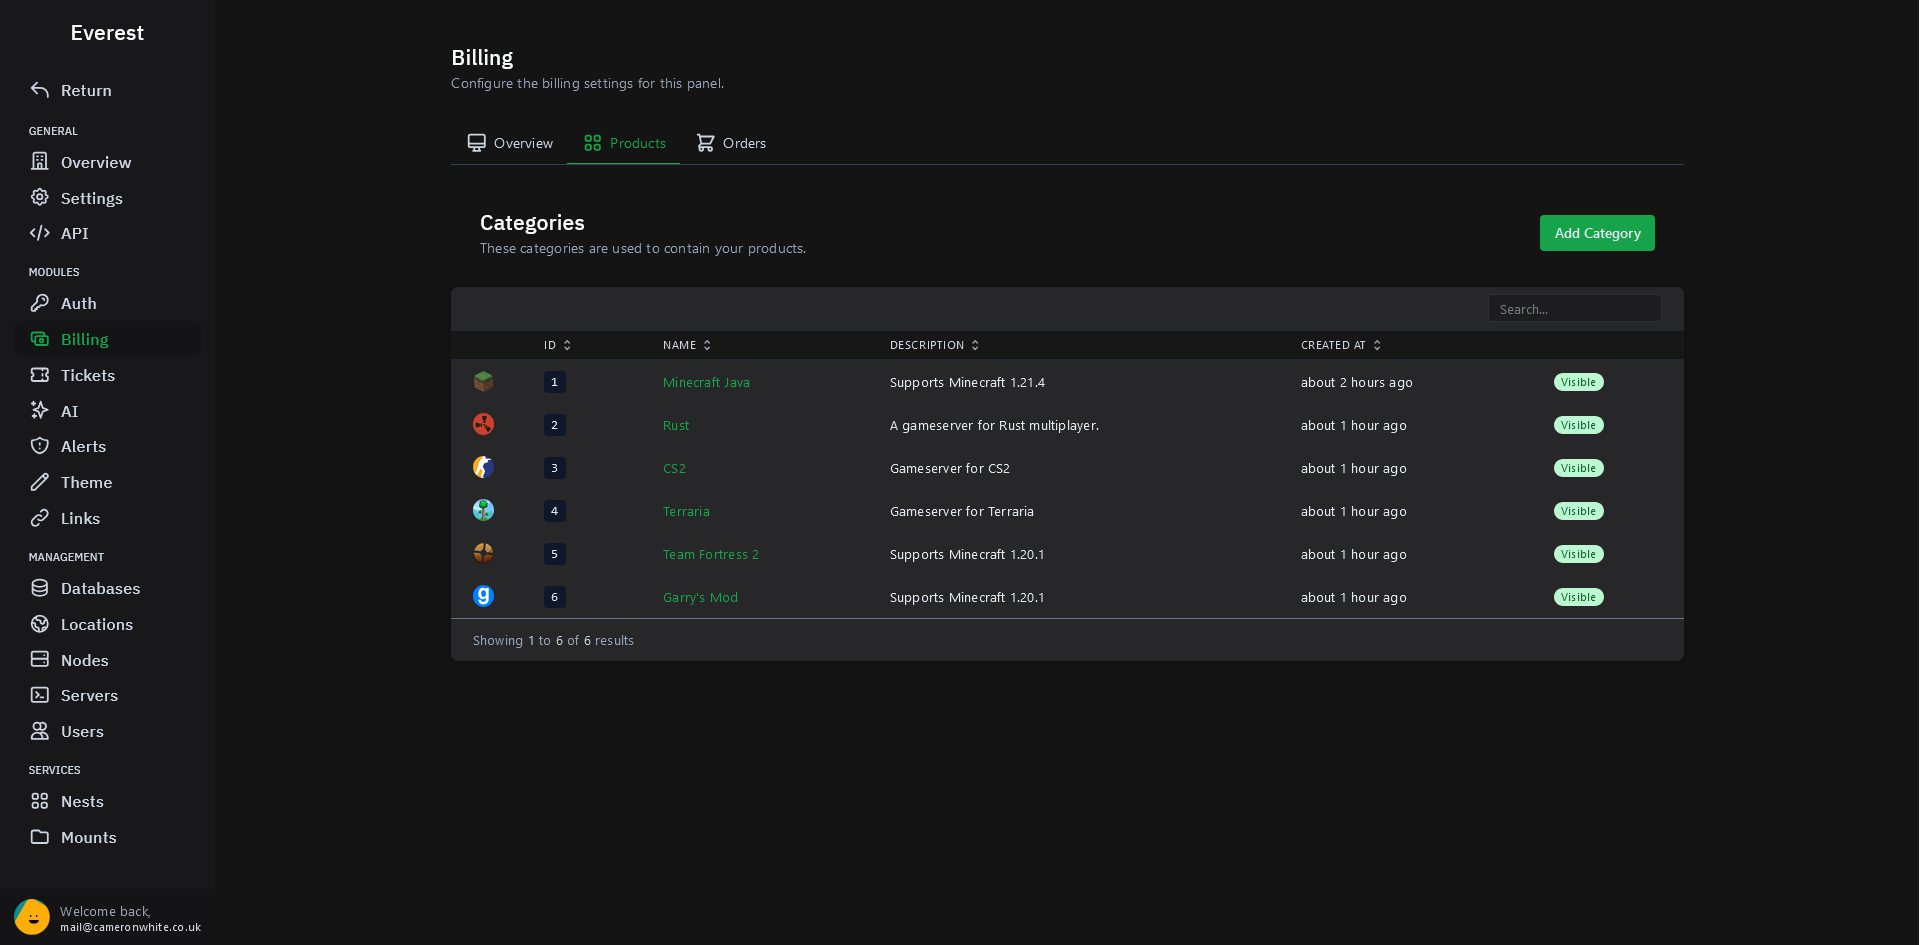The image size is (1920, 945).
Task: Click the Terraria category icon
Action: click(x=483, y=510)
